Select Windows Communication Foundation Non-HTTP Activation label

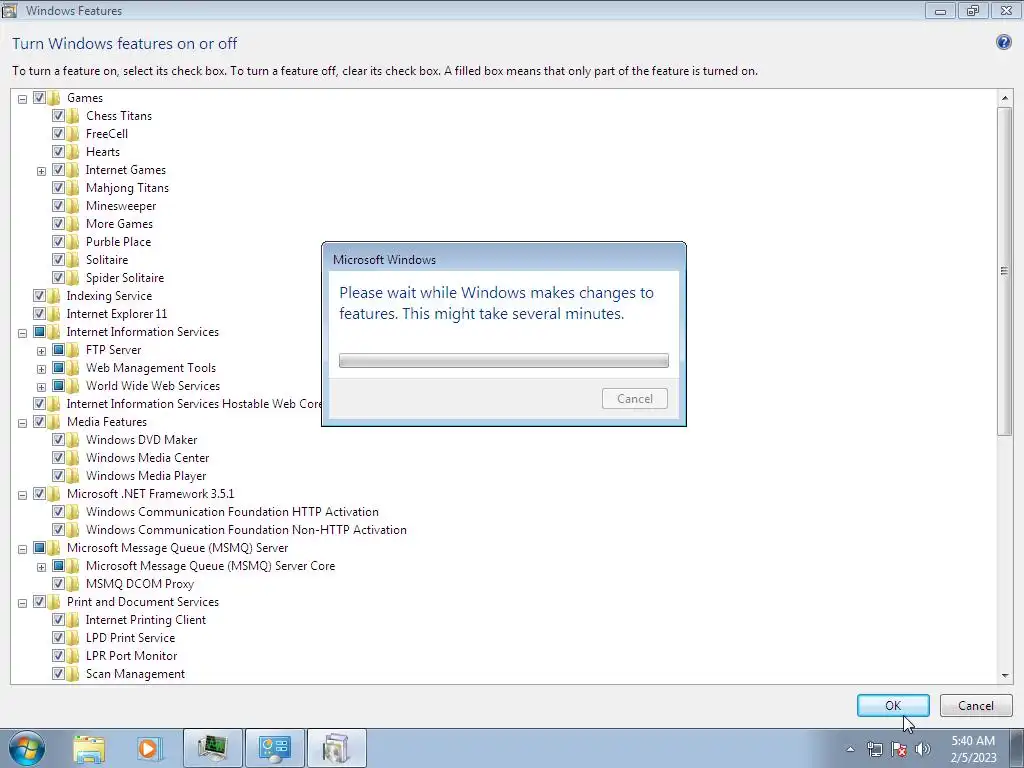pyautogui.click(x=246, y=530)
